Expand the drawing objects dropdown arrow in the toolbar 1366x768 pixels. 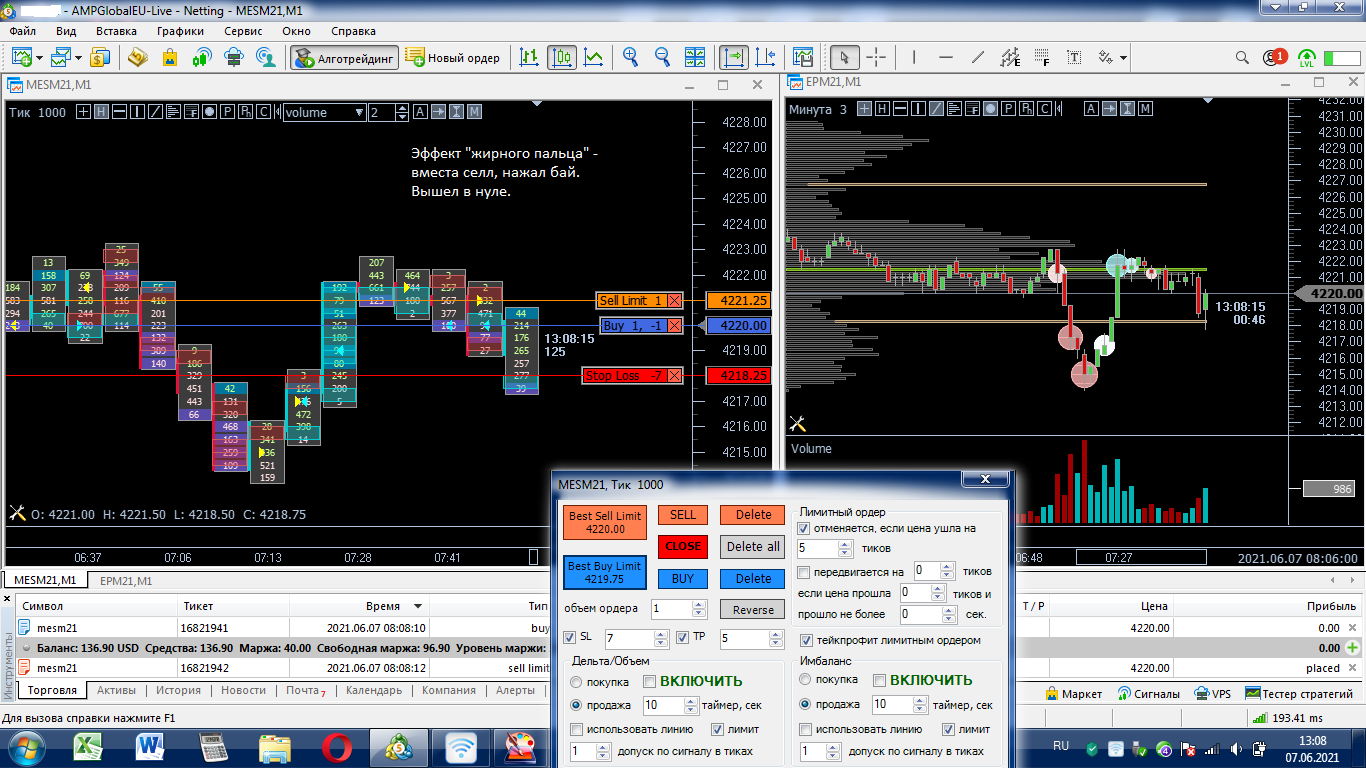(1124, 58)
